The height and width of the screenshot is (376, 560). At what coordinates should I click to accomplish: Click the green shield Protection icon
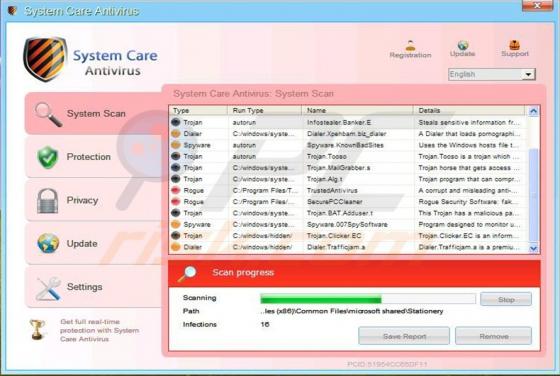48,157
